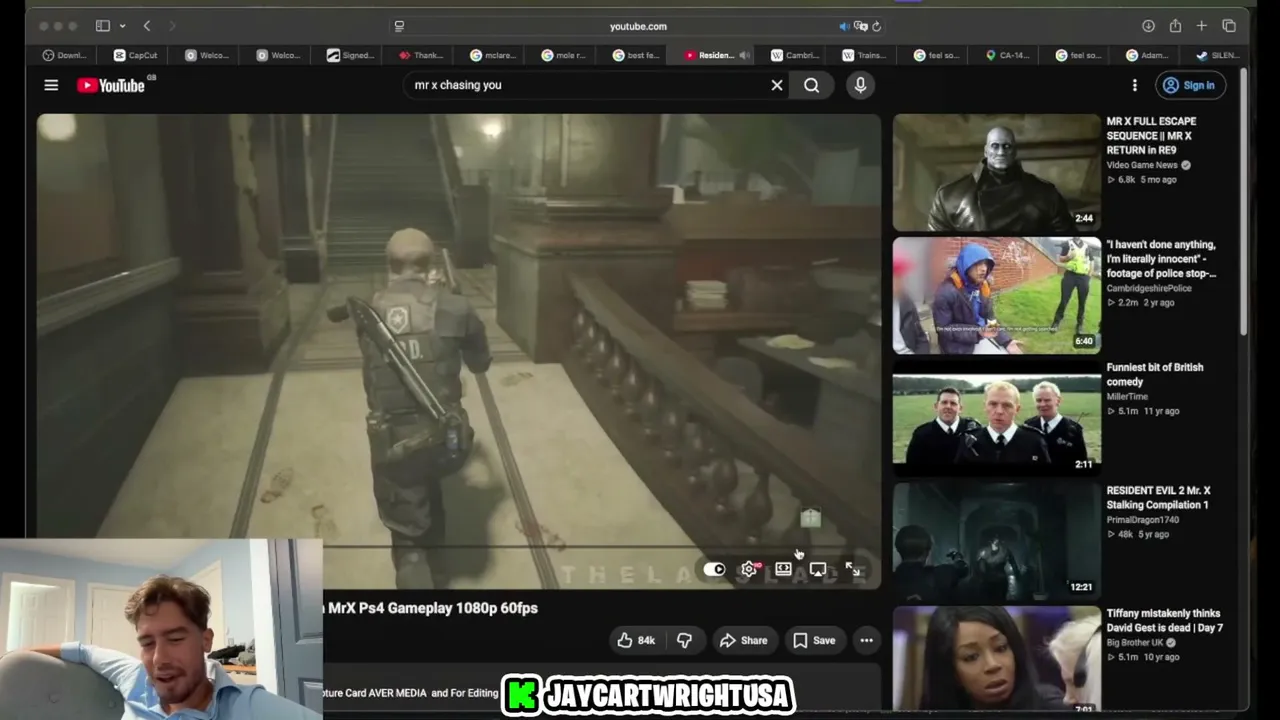Toggle the autoplay switch in the player
This screenshot has height=720, width=1280.
714,569
